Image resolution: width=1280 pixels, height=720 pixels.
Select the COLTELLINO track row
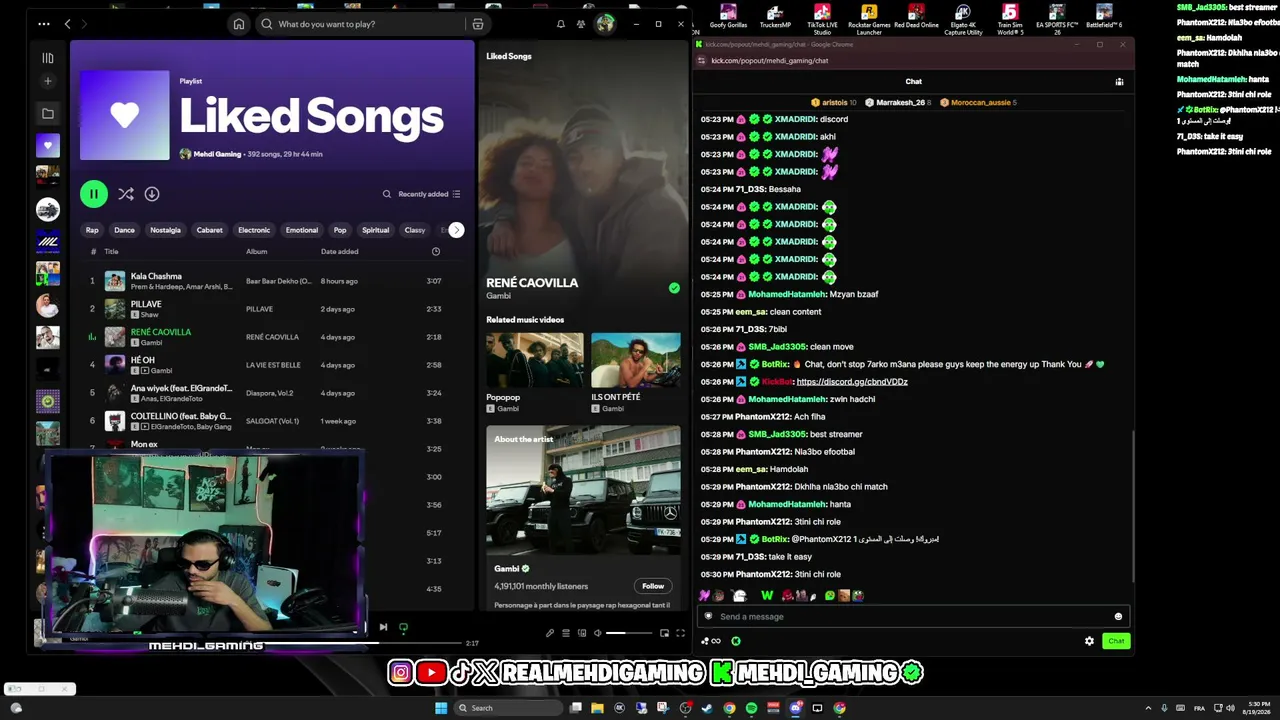click(274, 421)
